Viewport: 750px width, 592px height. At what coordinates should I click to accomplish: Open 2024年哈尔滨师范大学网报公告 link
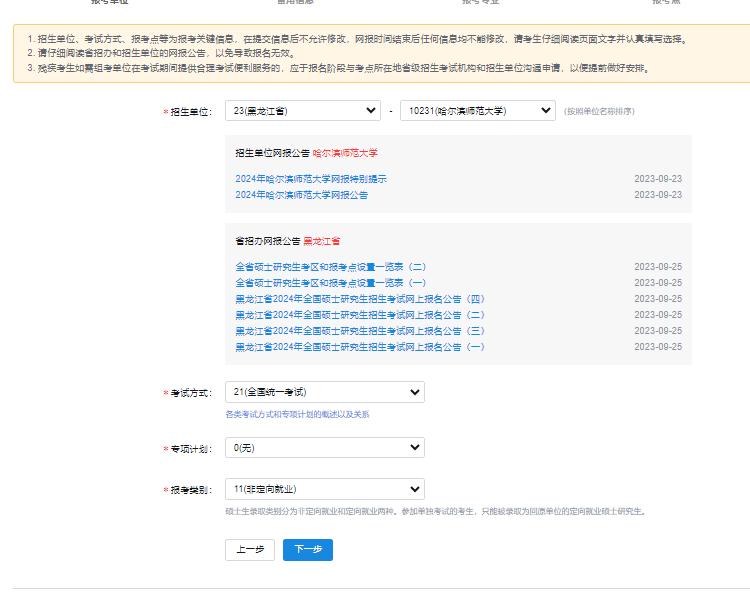pyautogui.click(x=301, y=195)
